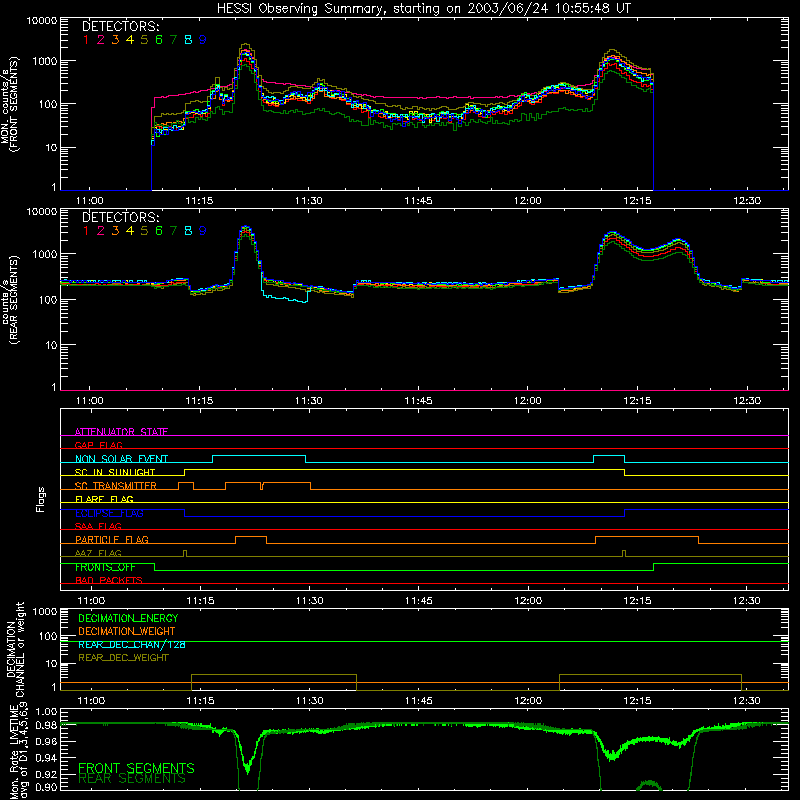Select detector 2 in front segments legend
Screen dimensions: 800x800
coord(101,39)
